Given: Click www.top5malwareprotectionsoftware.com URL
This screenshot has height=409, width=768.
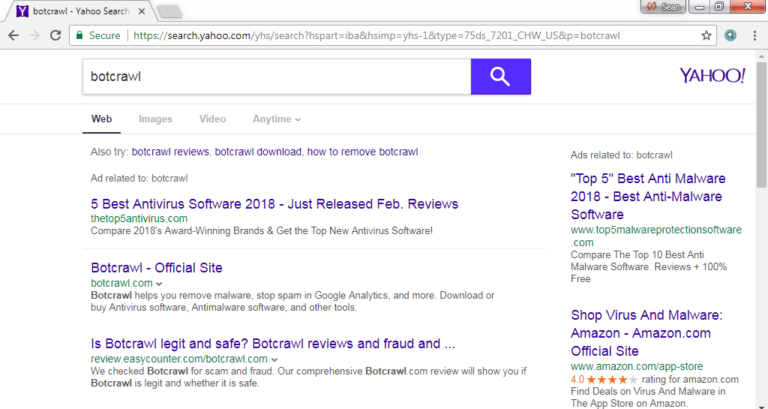Looking at the screenshot, I should [656, 236].
